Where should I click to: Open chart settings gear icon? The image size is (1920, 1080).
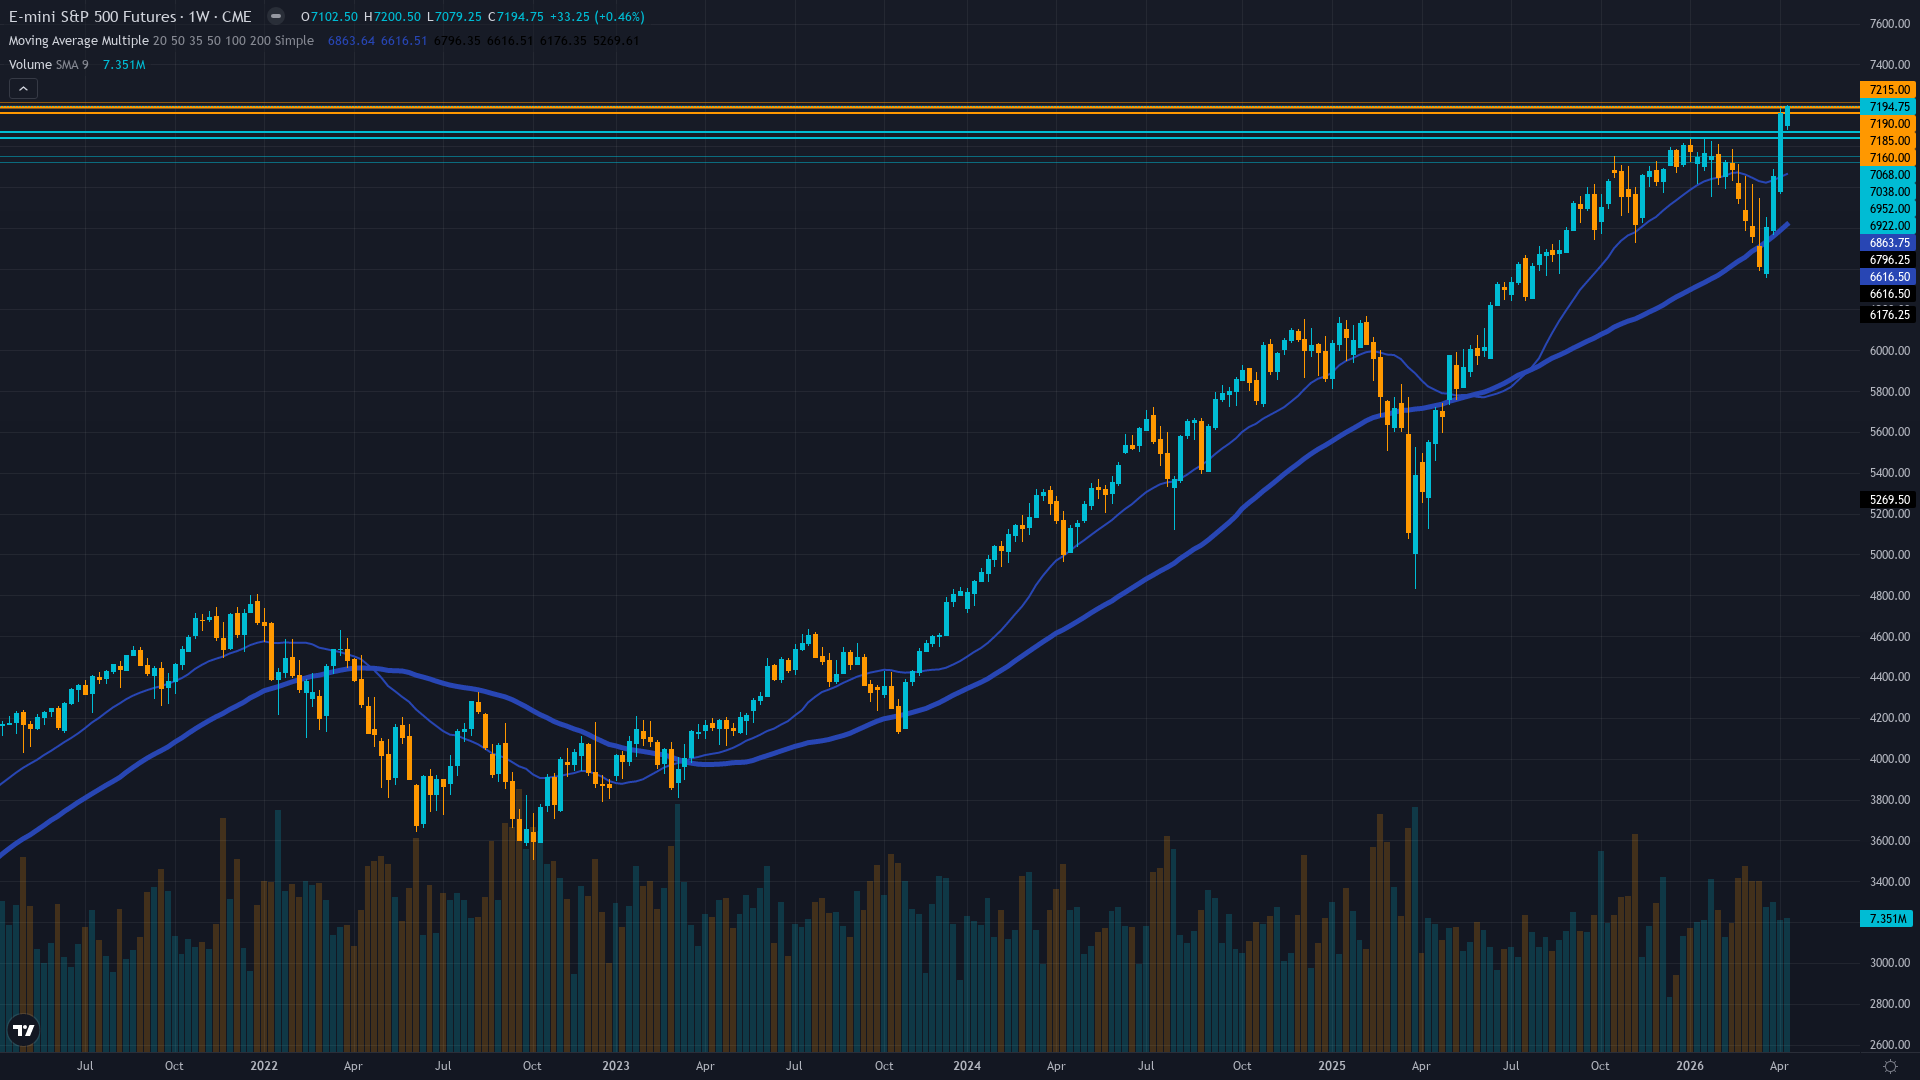[x=1890, y=1066]
